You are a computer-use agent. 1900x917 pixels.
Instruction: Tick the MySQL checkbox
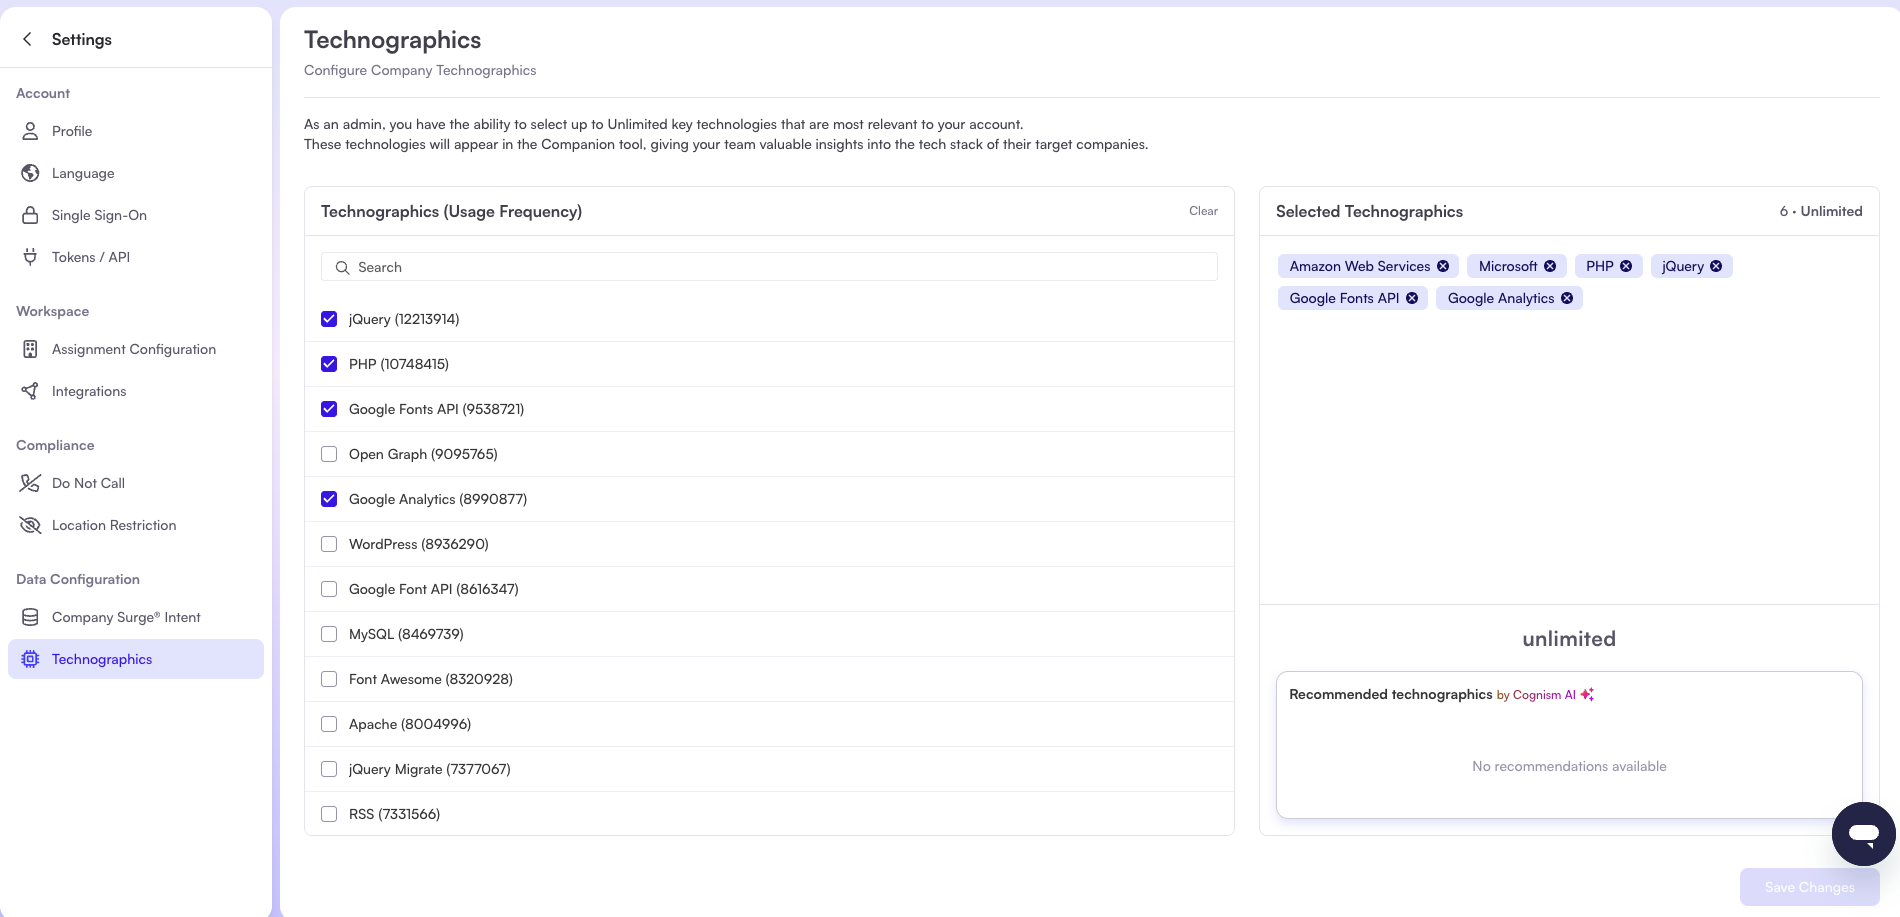[x=329, y=634]
